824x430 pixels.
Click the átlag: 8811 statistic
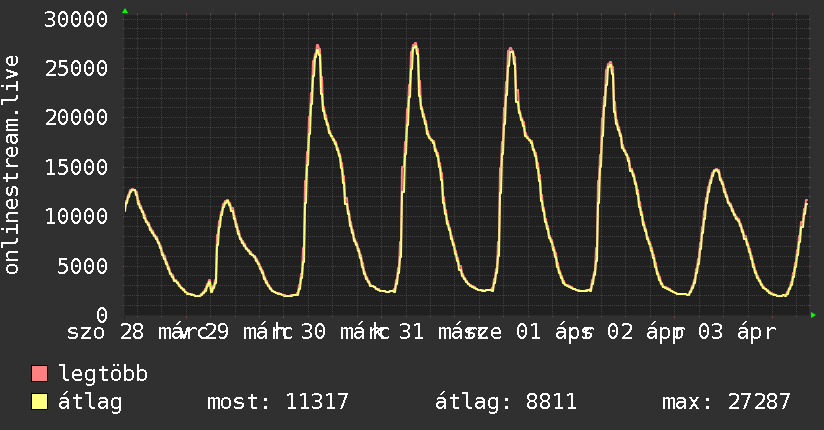tap(506, 402)
